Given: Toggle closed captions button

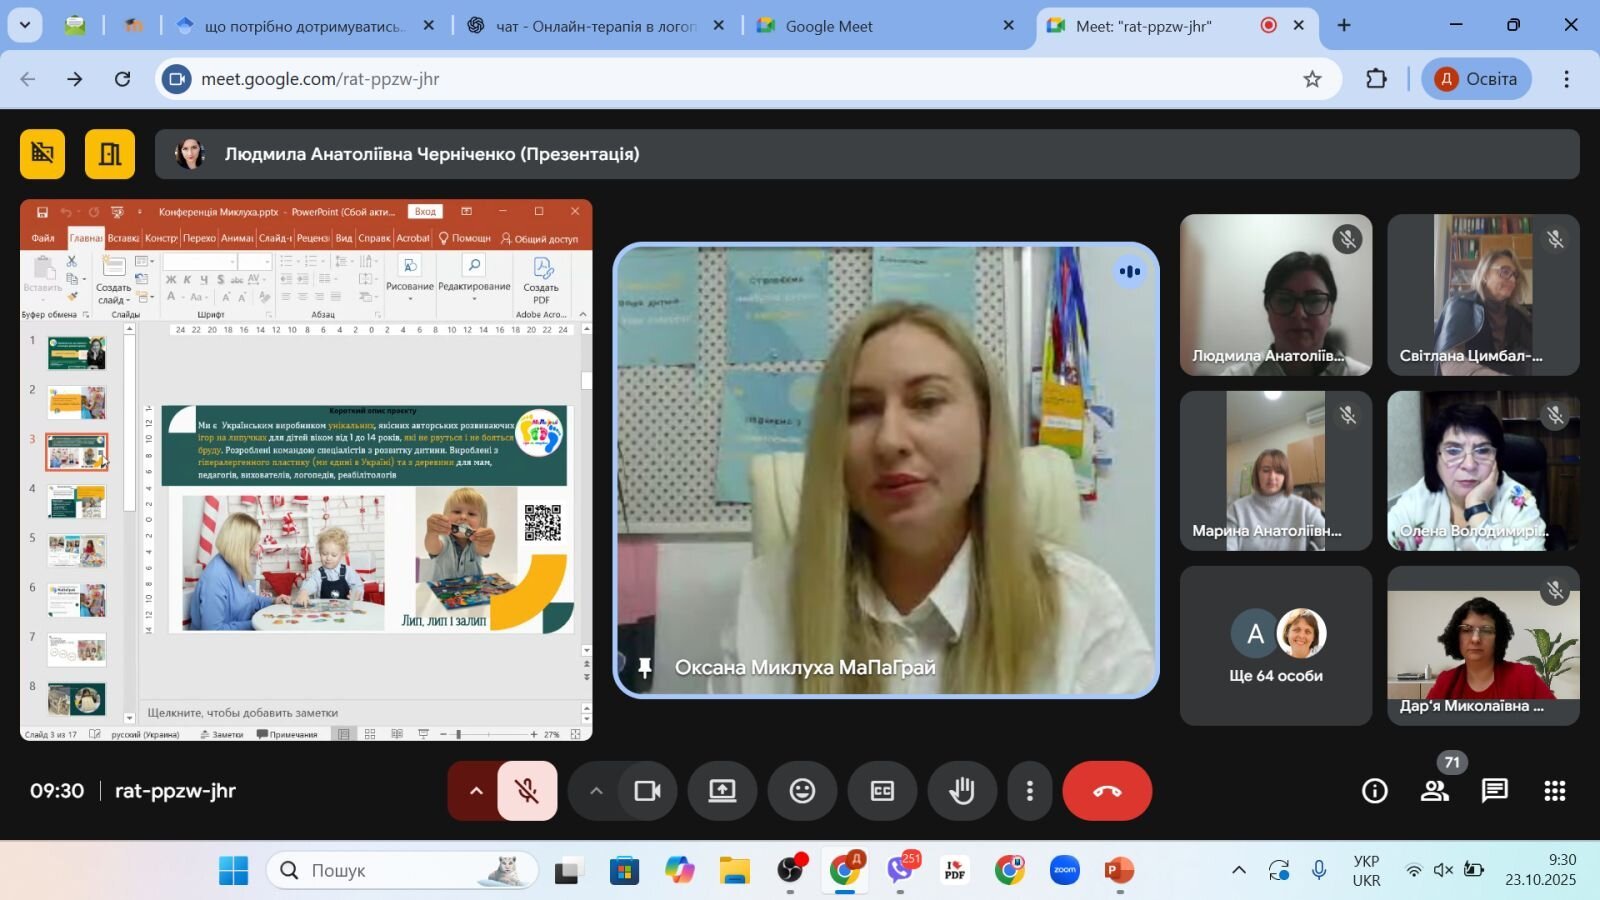Looking at the screenshot, I should [882, 791].
